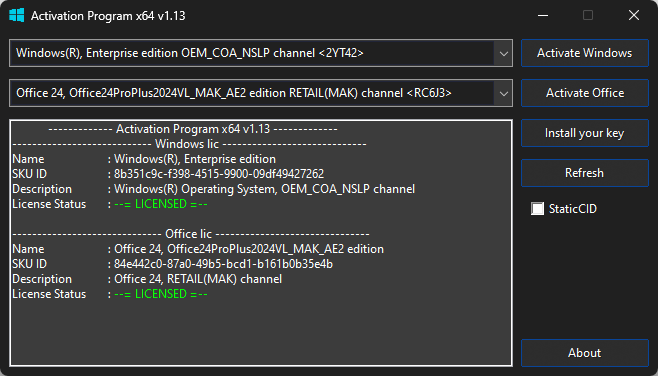658x376 pixels.
Task: Expand the Office edition dropdown arrow
Action: click(504, 93)
